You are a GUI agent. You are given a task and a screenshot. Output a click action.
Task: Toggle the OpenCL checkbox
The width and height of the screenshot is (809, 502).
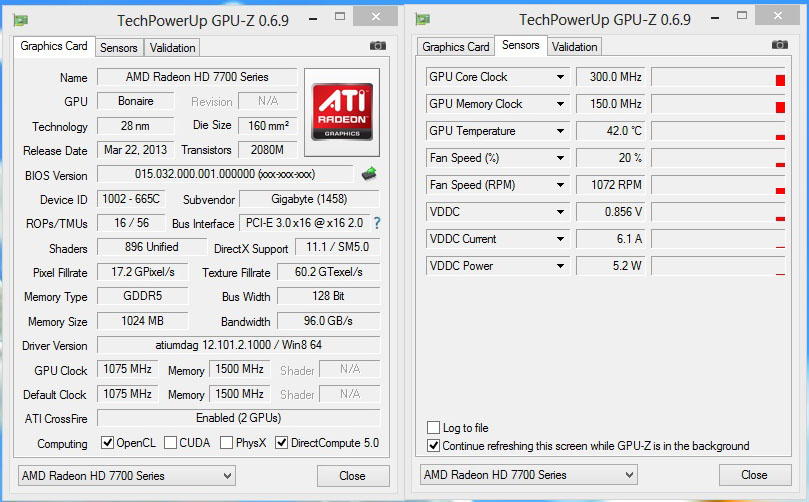107,443
